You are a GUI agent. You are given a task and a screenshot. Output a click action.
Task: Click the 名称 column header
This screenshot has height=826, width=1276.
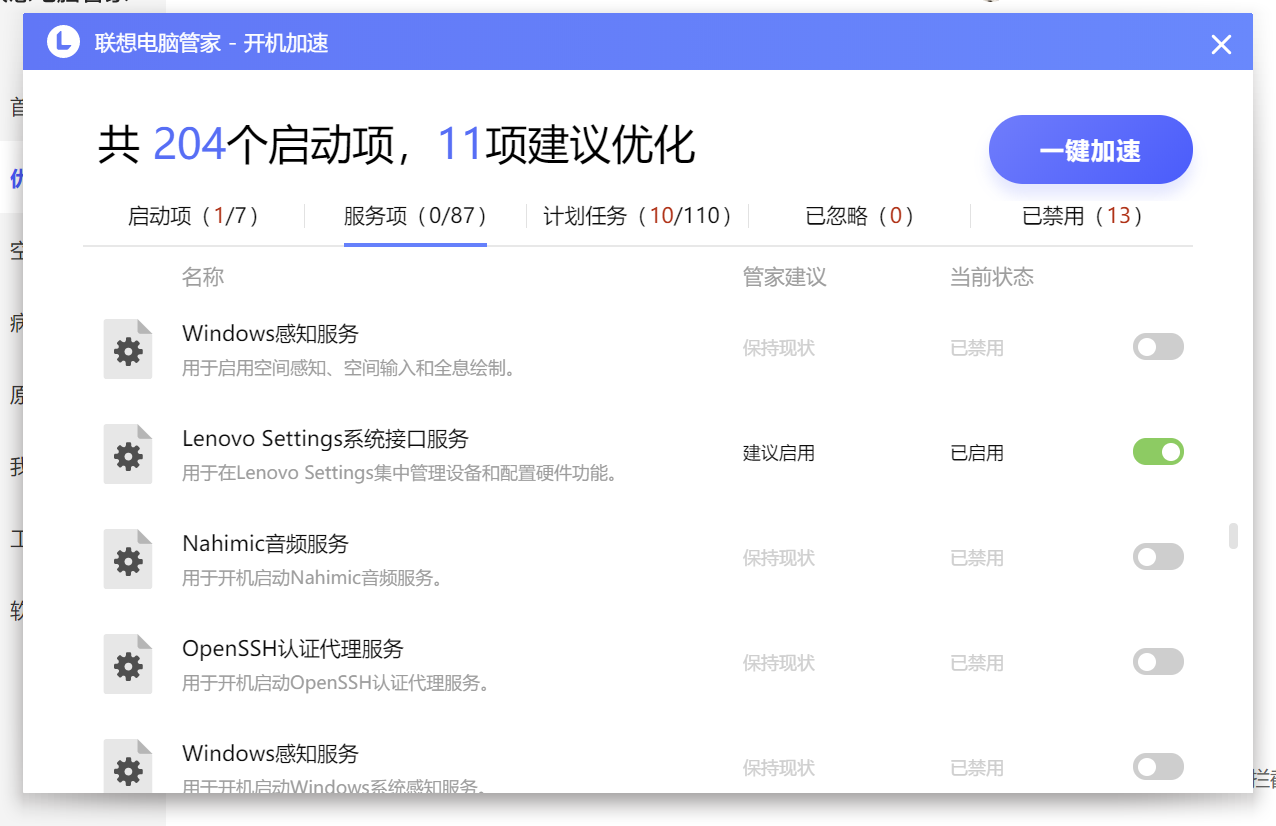[203, 277]
